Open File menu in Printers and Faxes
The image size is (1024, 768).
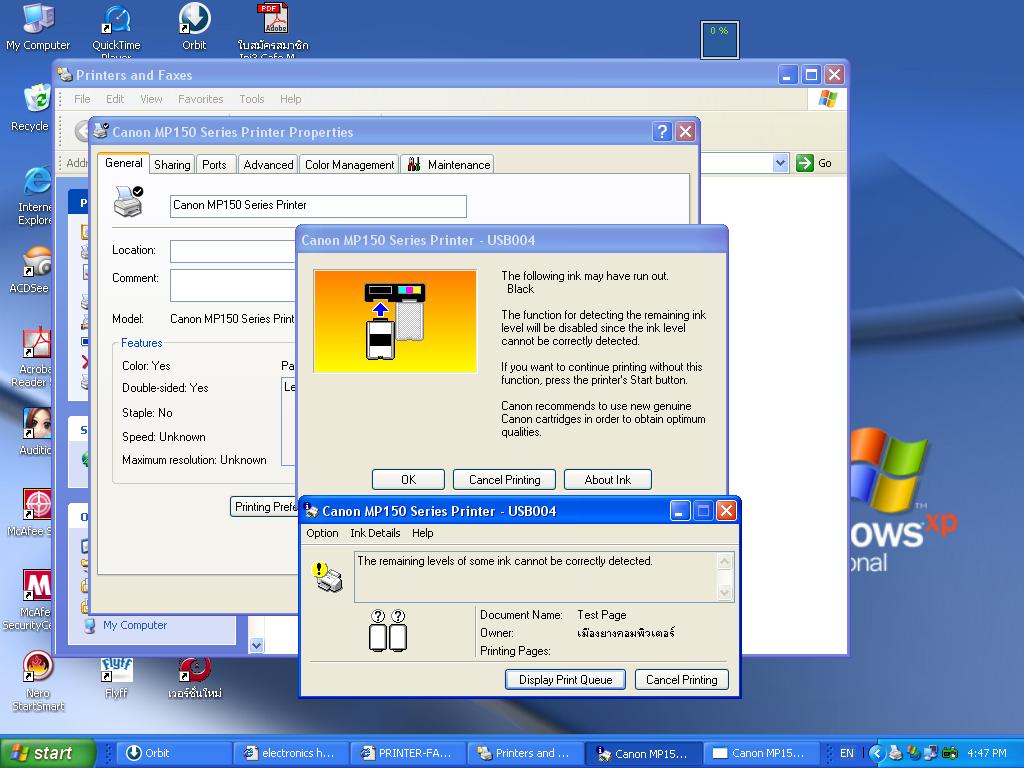pos(82,99)
